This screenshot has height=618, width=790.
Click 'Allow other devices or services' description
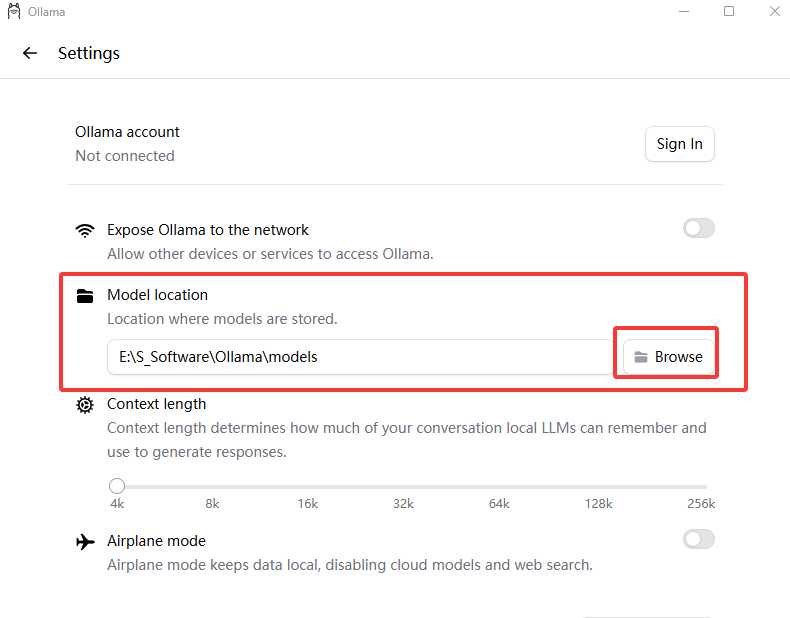click(x=270, y=254)
